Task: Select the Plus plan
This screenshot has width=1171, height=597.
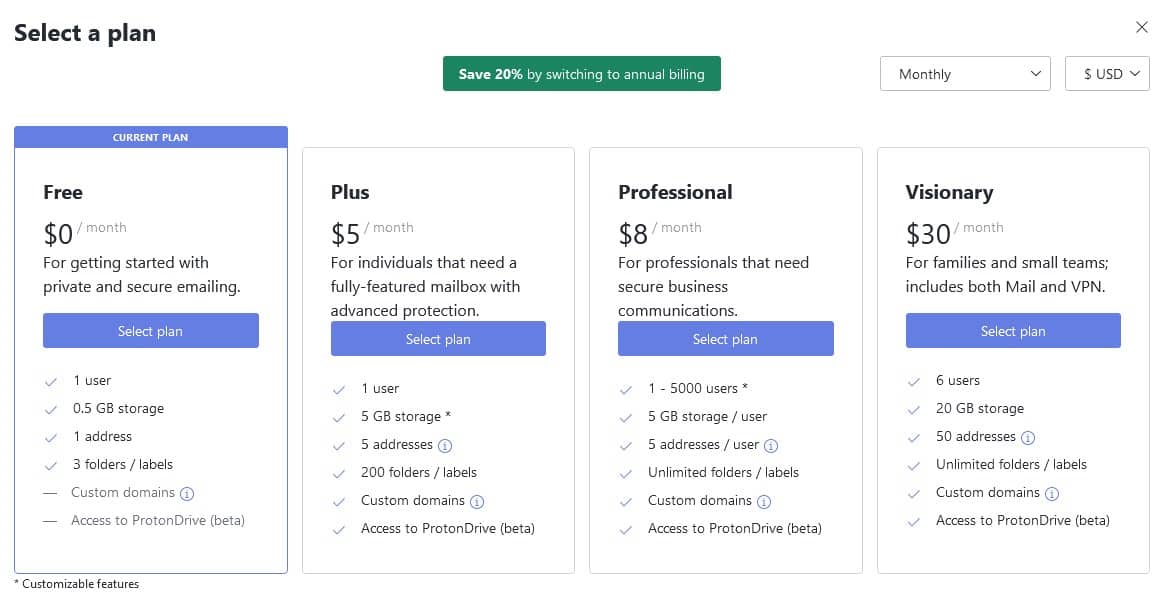Action: [x=438, y=338]
